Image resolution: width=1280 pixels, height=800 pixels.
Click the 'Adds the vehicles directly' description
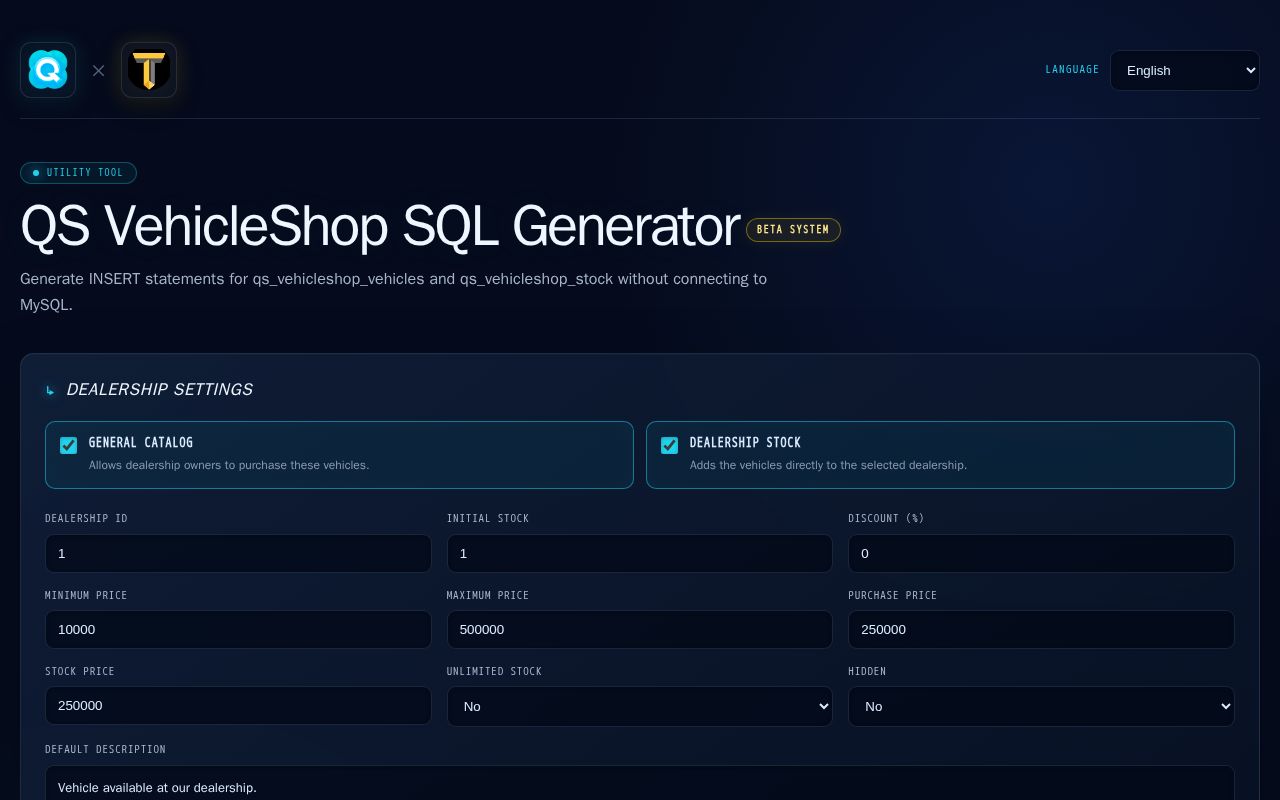pyautogui.click(x=828, y=465)
